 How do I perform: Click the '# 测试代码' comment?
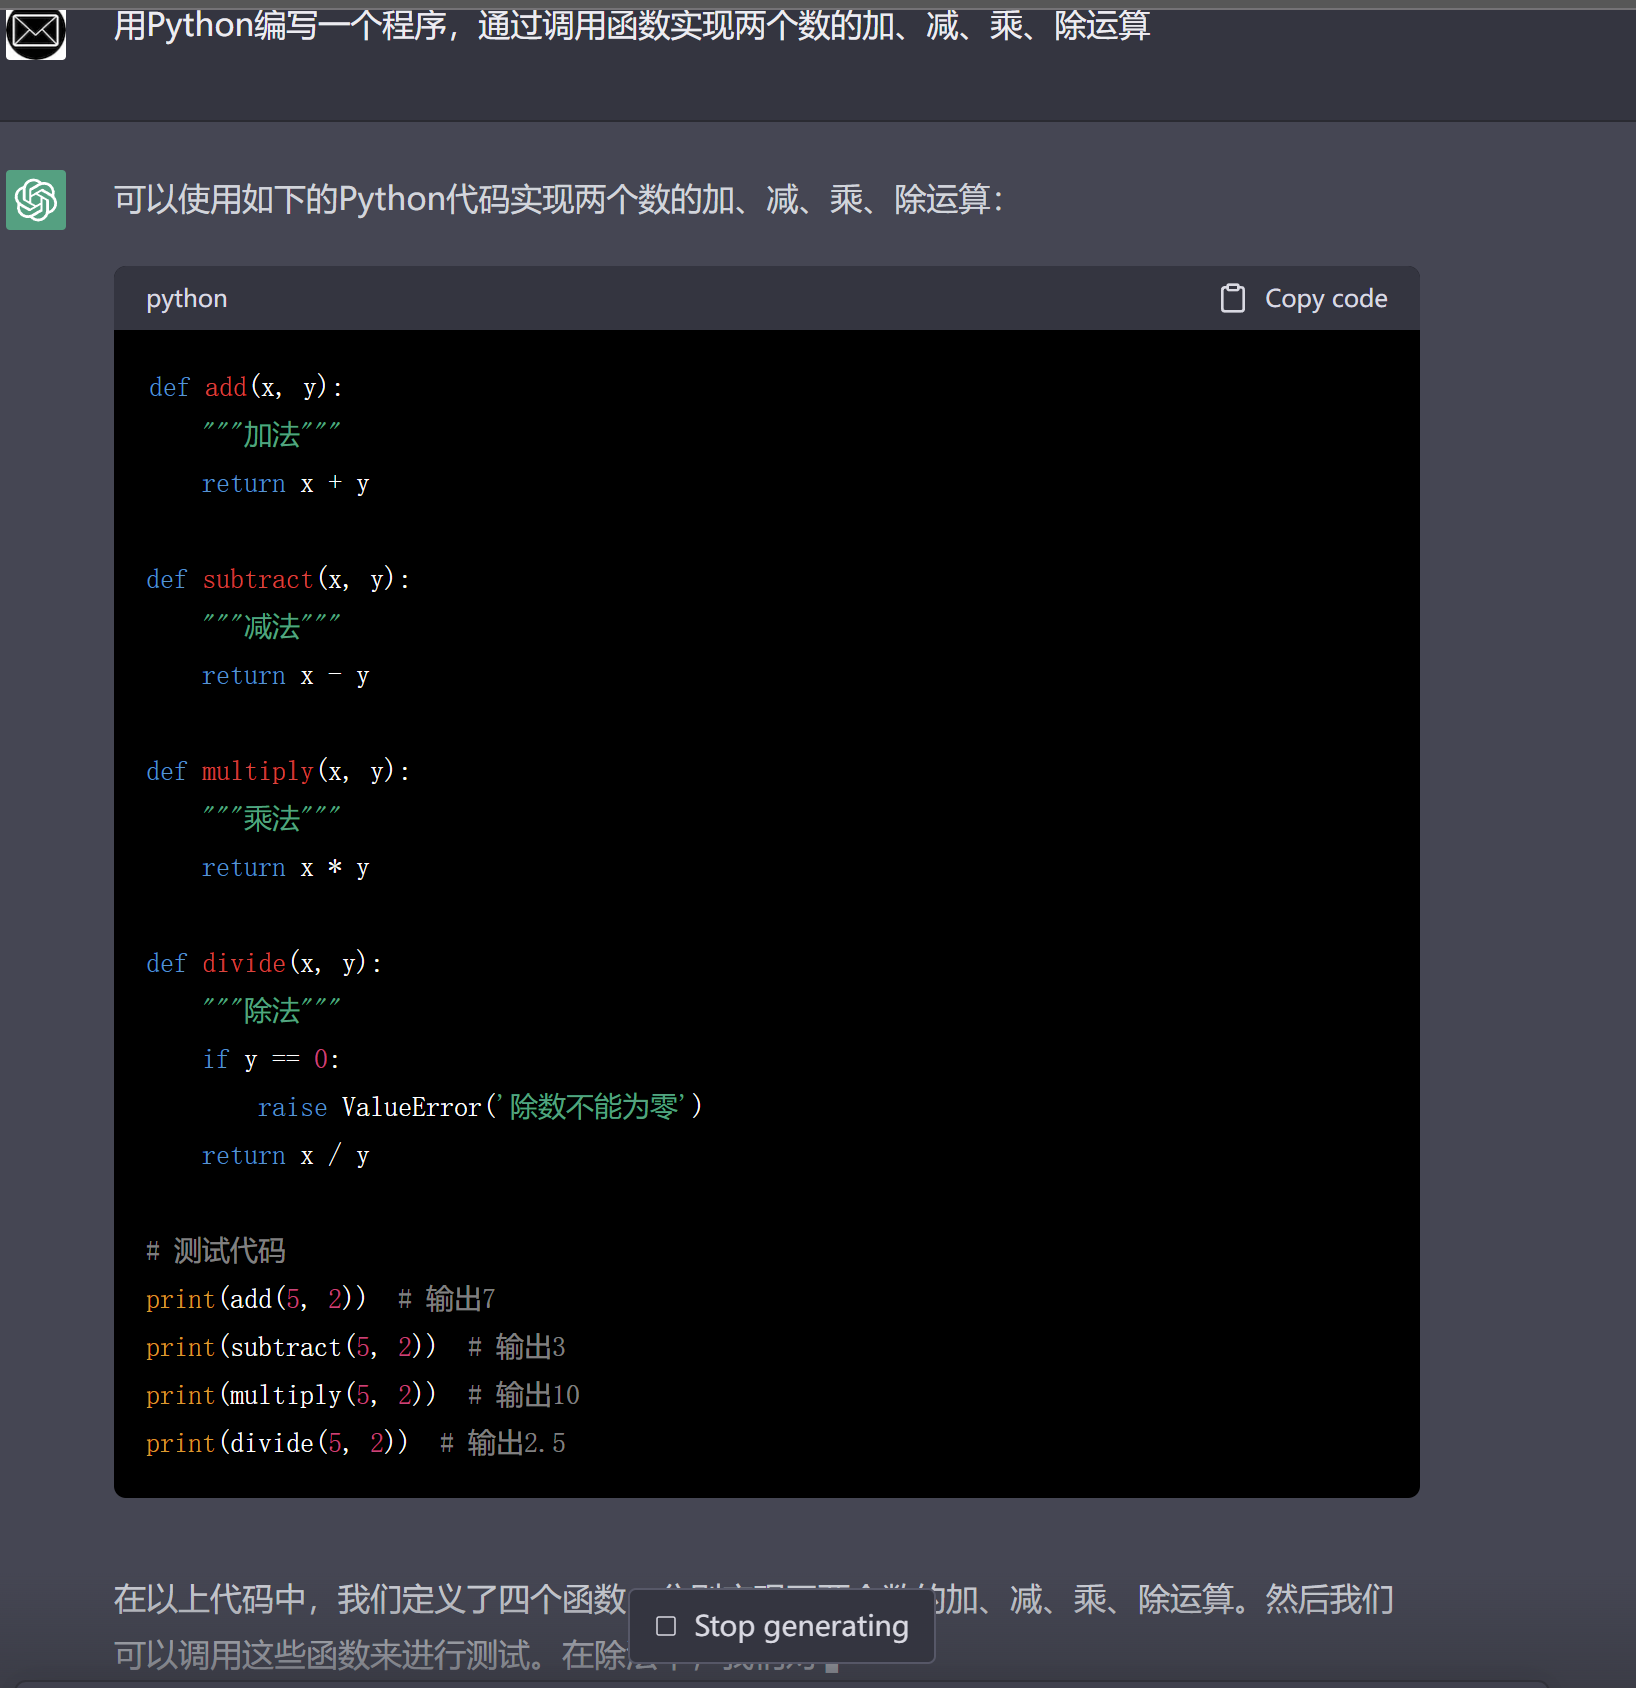(216, 1251)
